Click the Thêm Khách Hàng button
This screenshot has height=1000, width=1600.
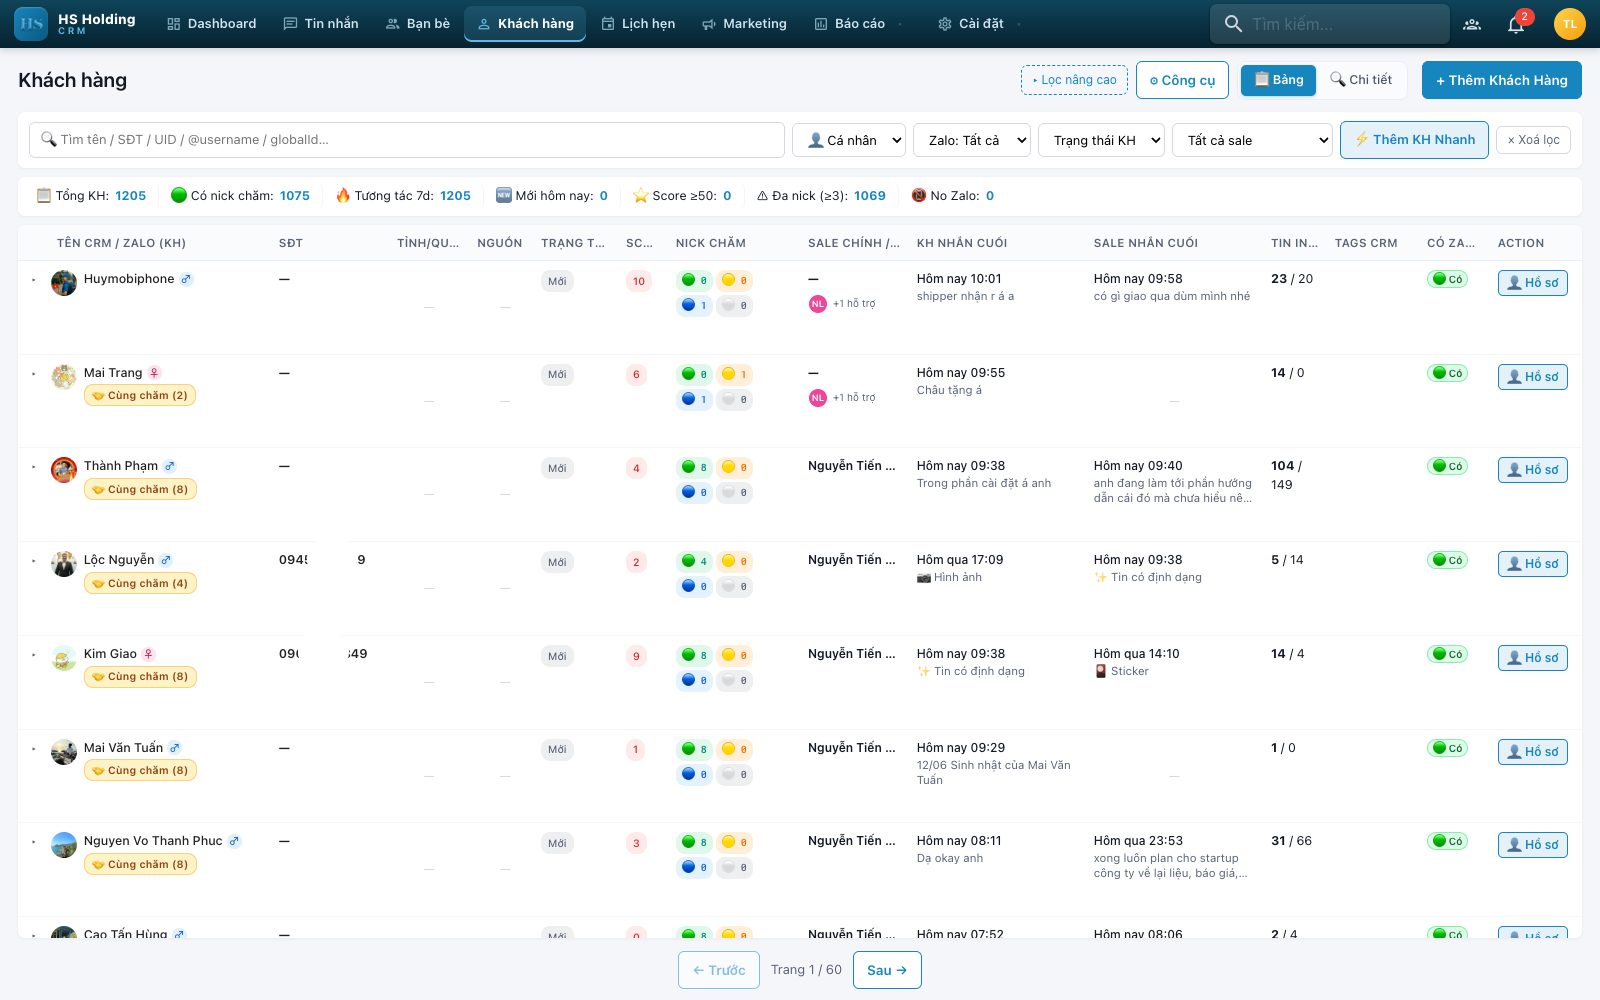click(1502, 80)
